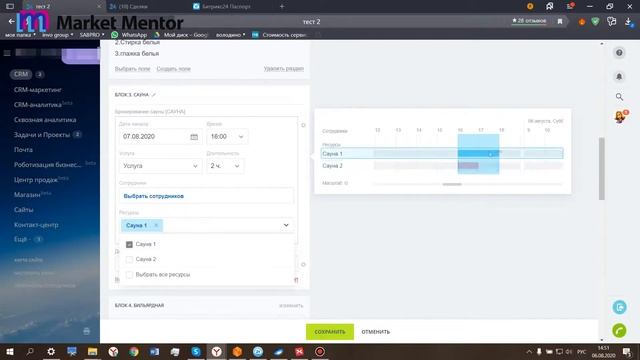Image resolution: width=640 pixels, height=360 pixels.
Task: Click the Масштаб scale slider handle
Action: tap(452, 184)
